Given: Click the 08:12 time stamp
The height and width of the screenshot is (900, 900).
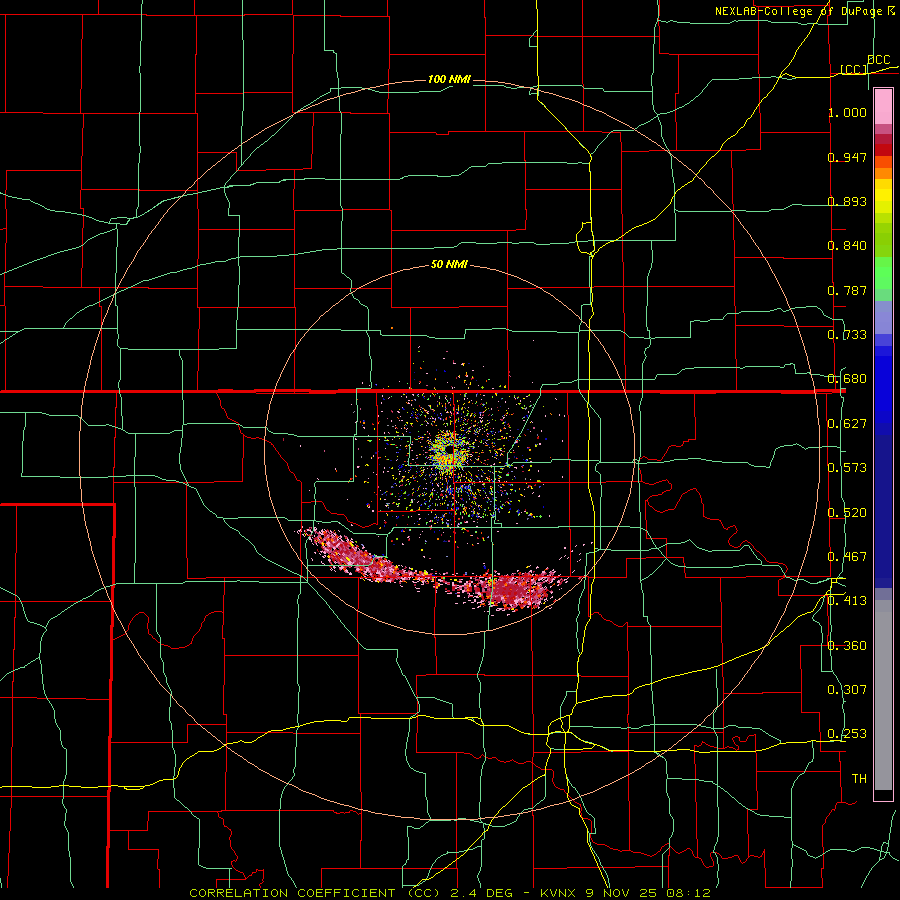Looking at the screenshot, I should [688, 893].
